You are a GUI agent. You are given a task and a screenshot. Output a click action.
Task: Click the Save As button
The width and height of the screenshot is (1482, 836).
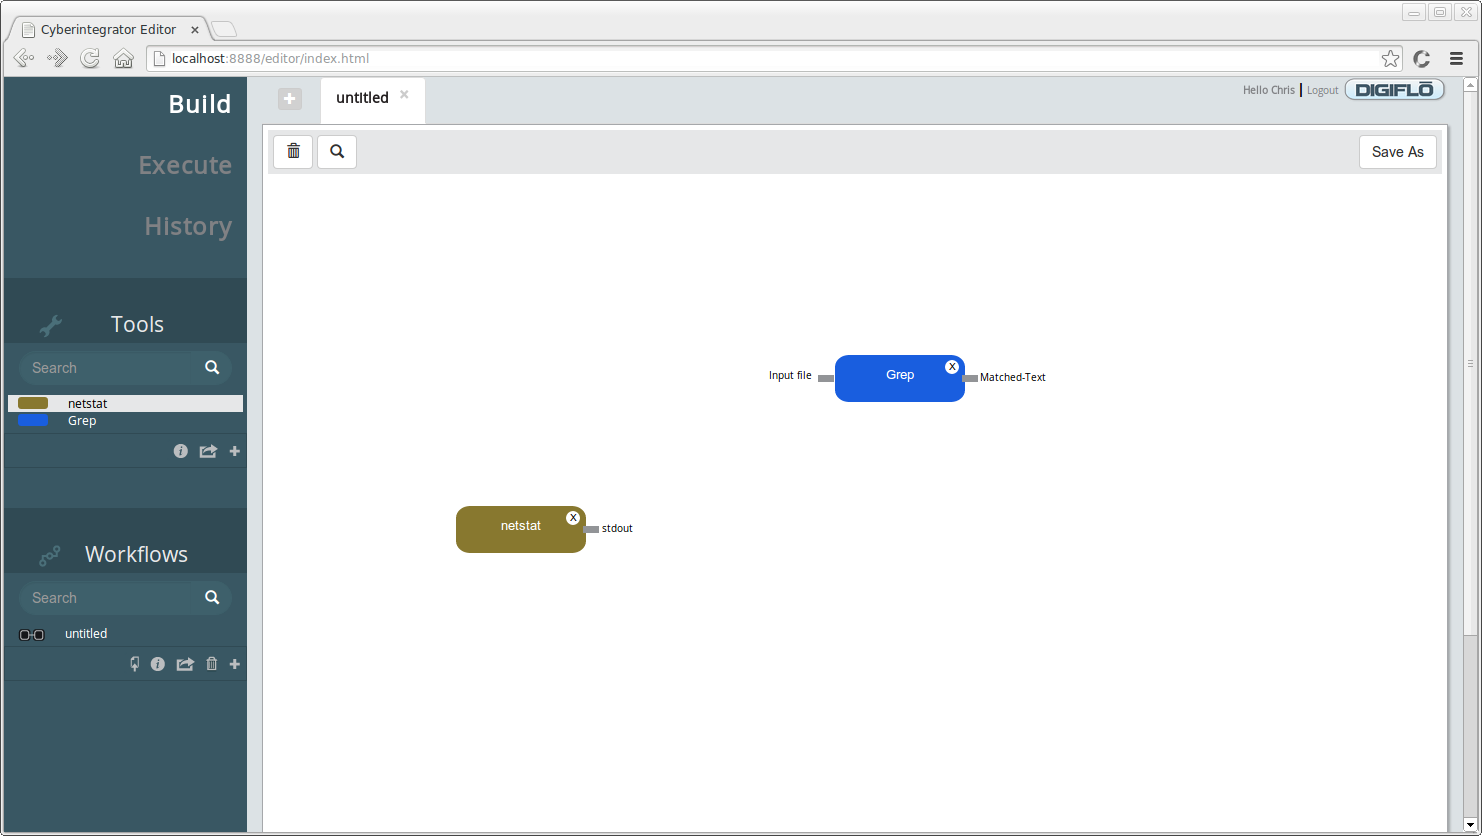[x=1397, y=152]
